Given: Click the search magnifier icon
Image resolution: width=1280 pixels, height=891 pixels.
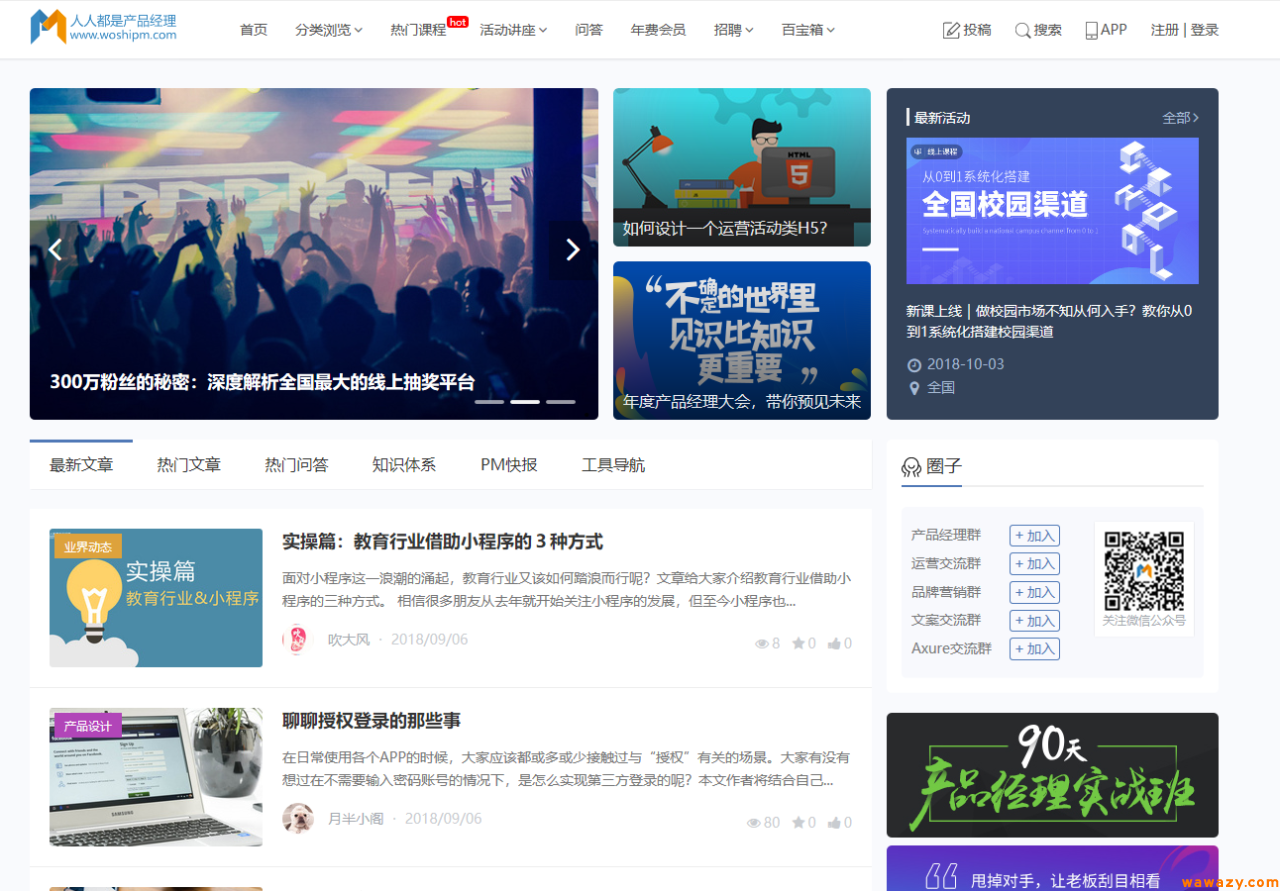Looking at the screenshot, I should point(1021,29).
